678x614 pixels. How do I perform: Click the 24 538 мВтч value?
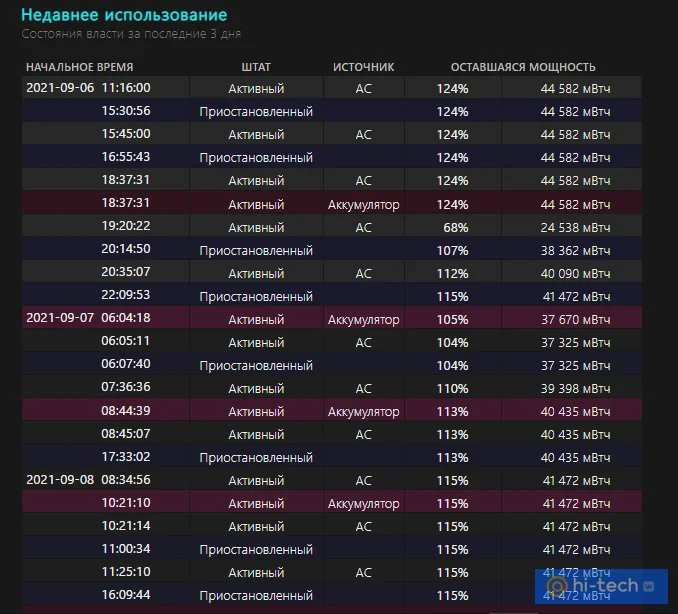click(x=575, y=227)
